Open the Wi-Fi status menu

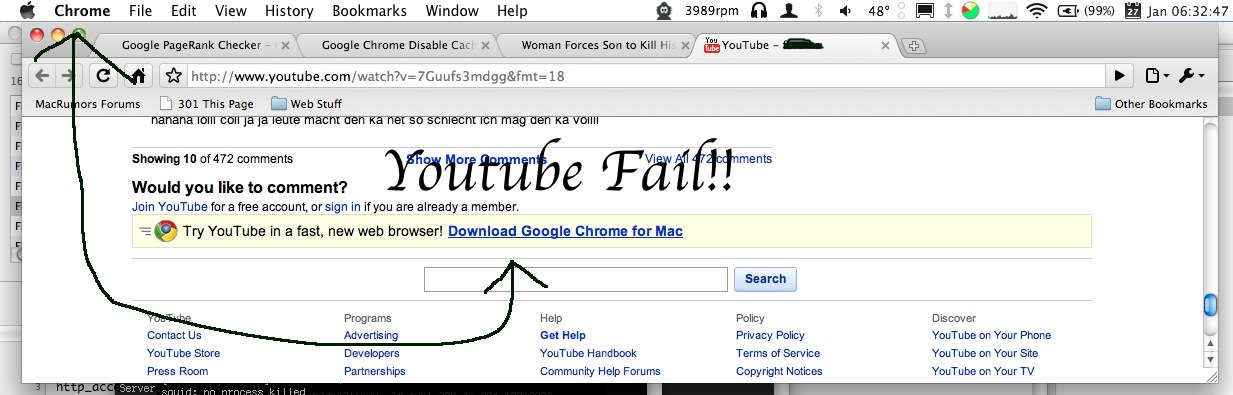[x=1037, y=11]
